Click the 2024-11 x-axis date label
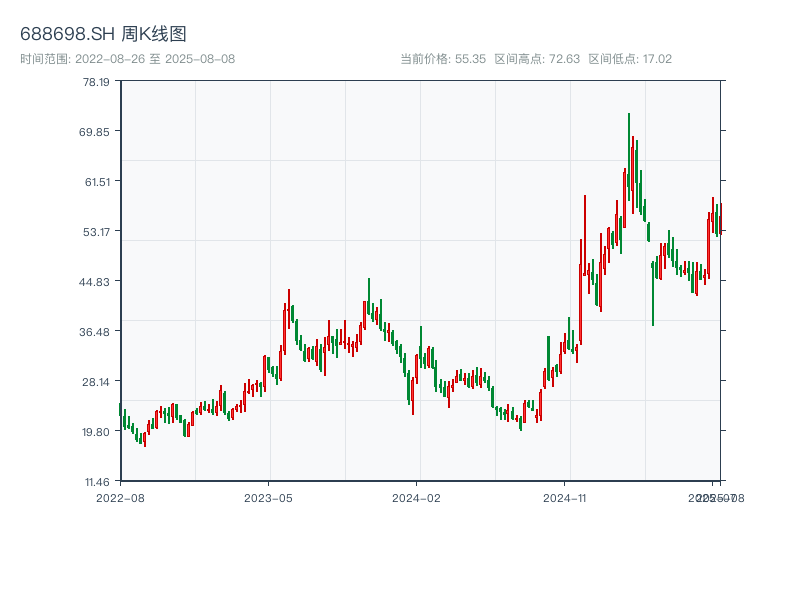The height and width of the screenshot is (600, 800). pyautogui.click(x=566, y=497)
